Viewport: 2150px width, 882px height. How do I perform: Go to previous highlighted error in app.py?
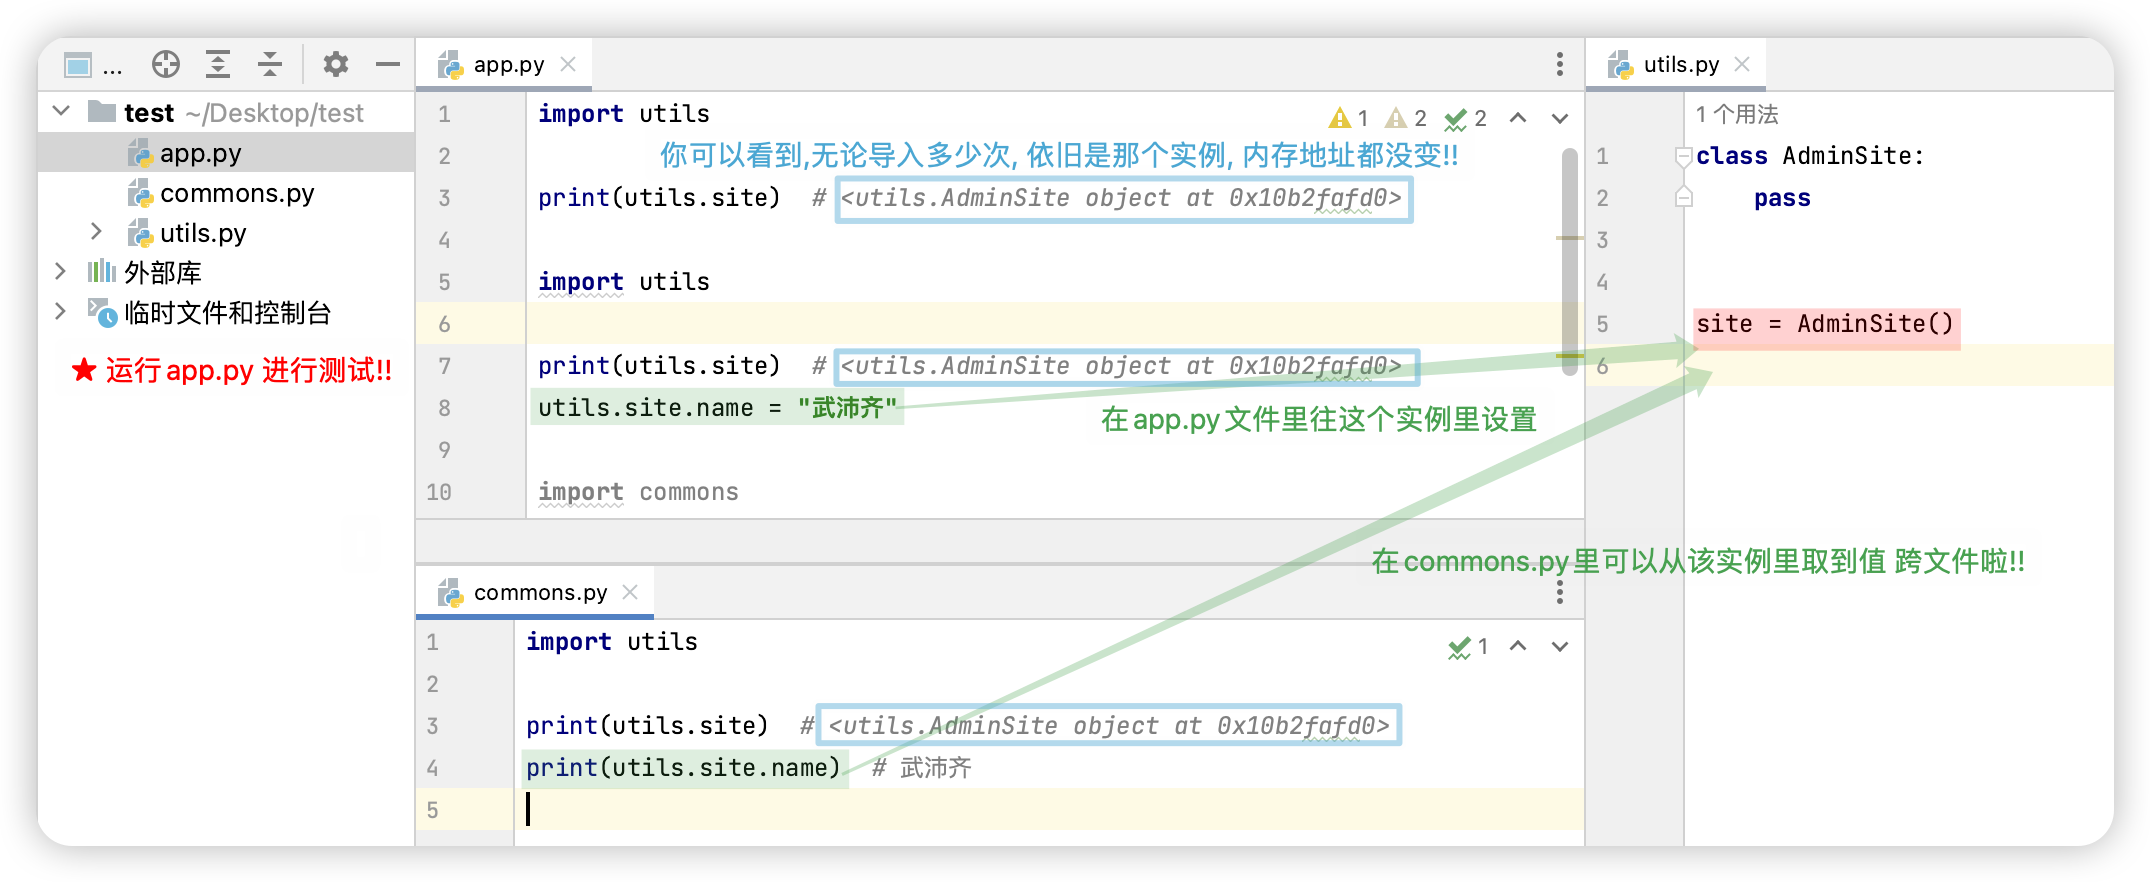(x=1518, y=118)
